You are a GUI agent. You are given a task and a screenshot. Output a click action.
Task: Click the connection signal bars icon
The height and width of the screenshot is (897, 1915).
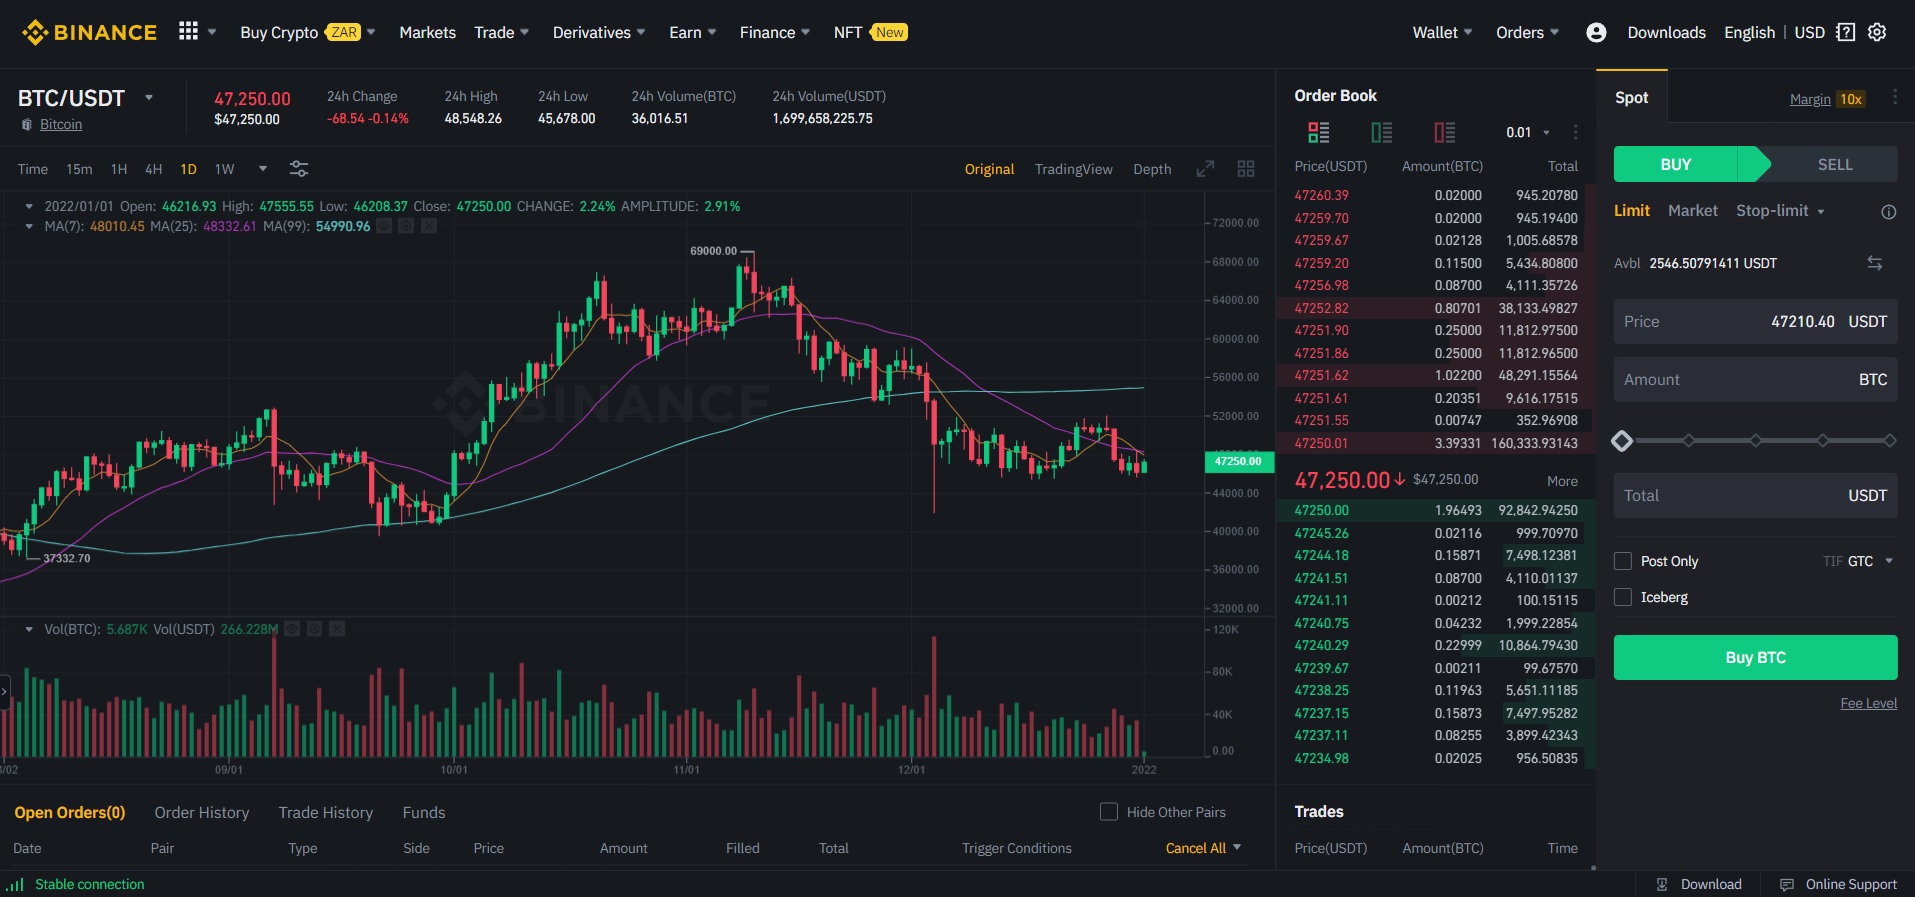[15, 885]
